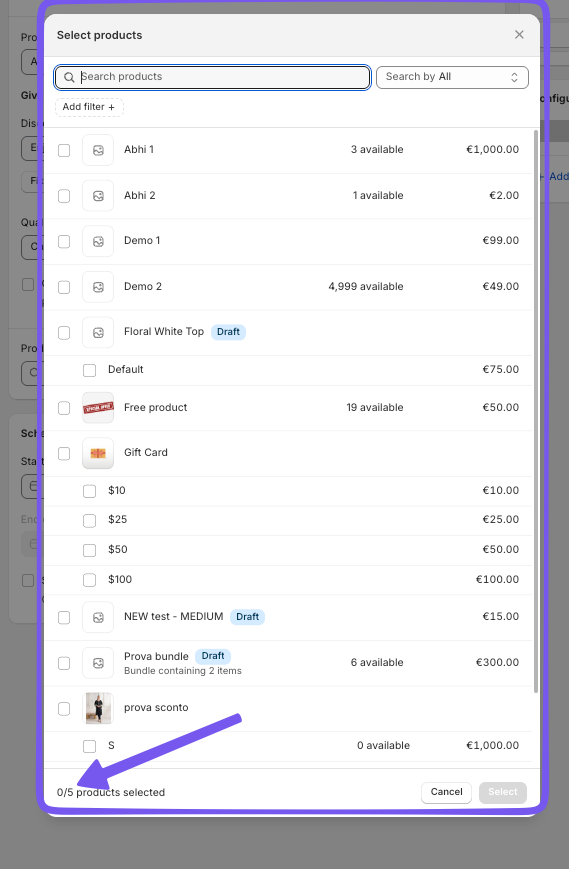Click the Add filter + button
The height and width of the screenshot is (869, 569).
click(x=89, y=107)
